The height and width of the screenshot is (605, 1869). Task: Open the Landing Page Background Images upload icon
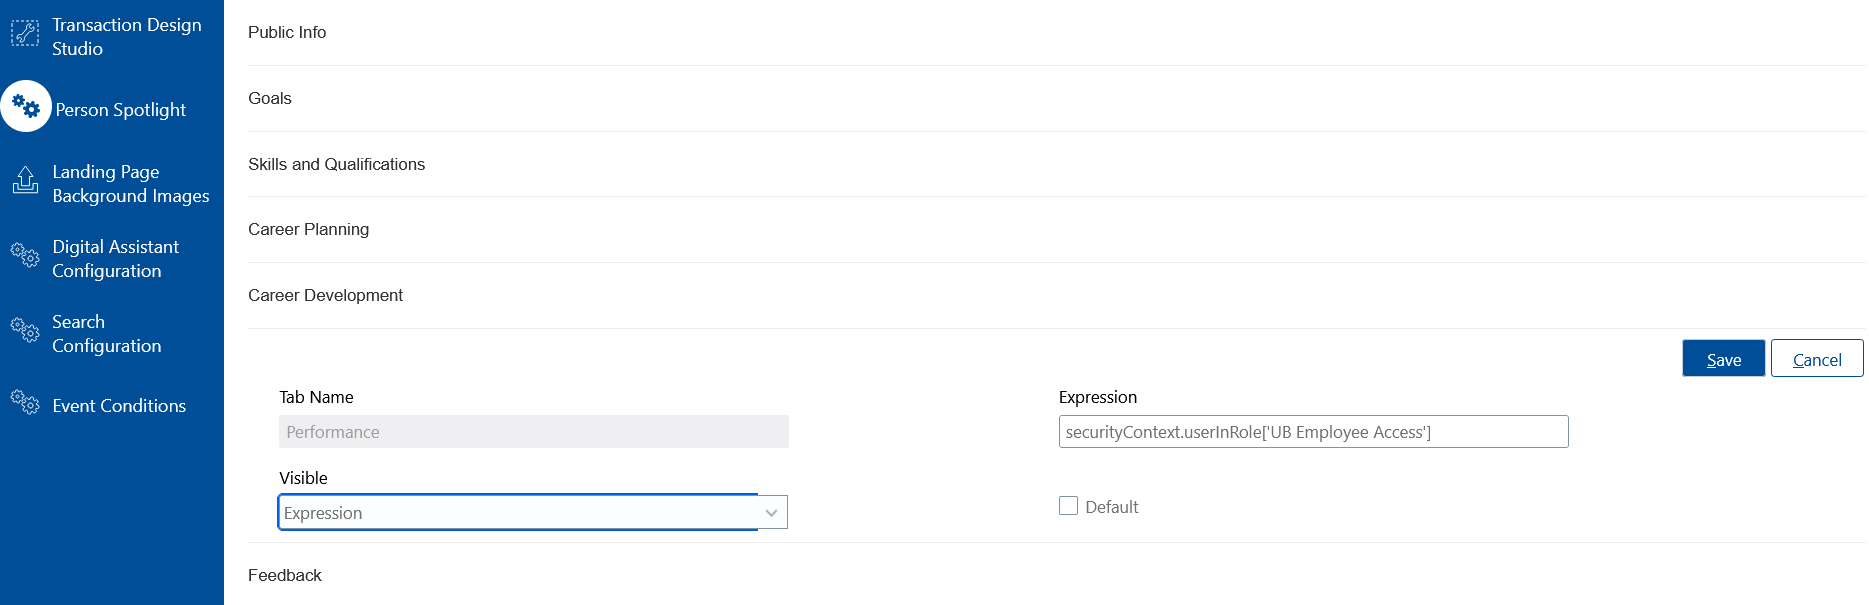pyautogui.click(x=25, y=180)
